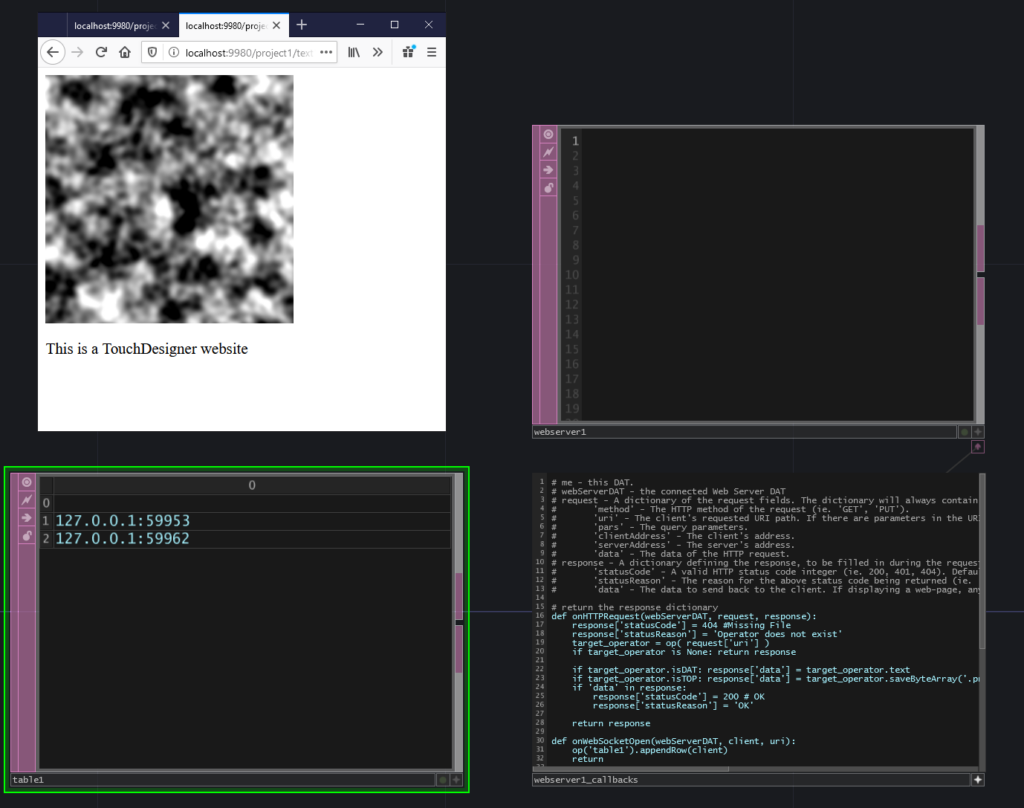1024x808 pixels.
Task: Click the plus button on table1
Action: point(456,780)
